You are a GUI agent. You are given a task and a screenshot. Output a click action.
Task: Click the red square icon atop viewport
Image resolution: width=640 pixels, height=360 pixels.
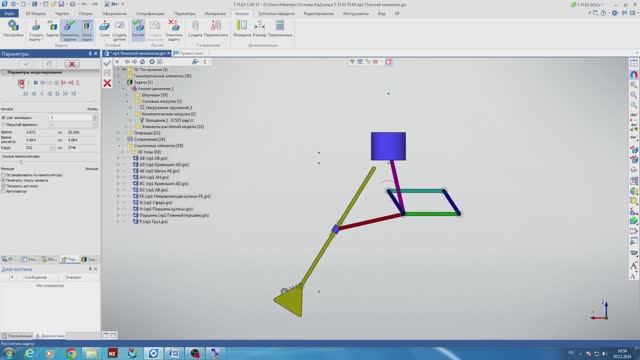coord(388,62)
